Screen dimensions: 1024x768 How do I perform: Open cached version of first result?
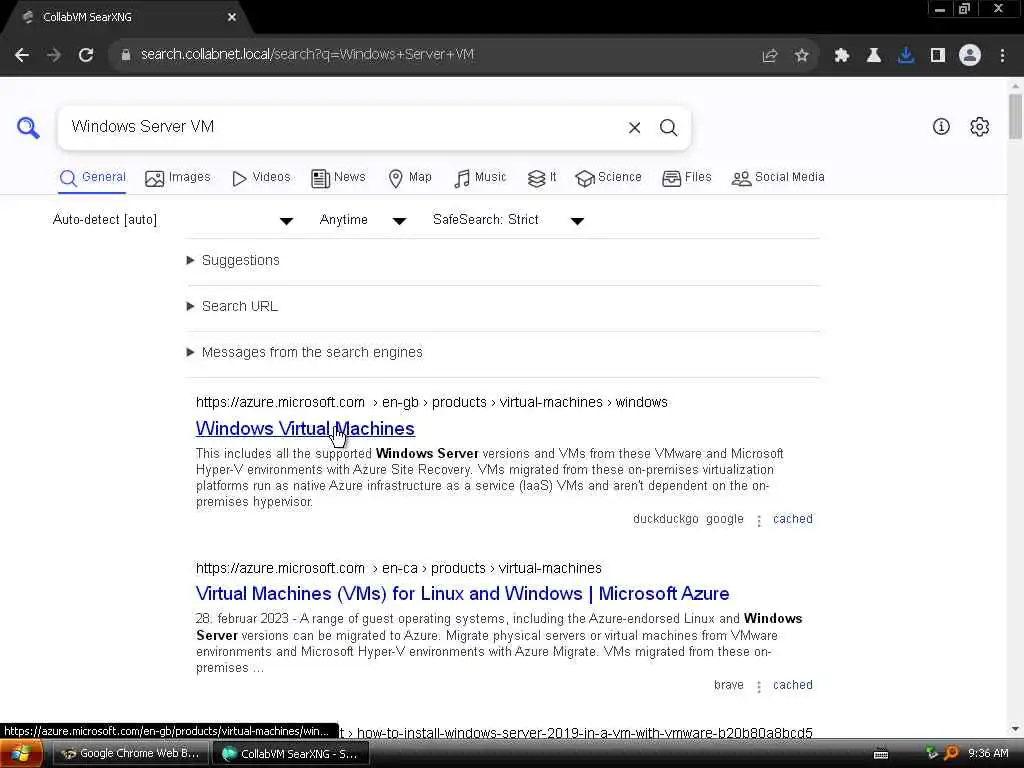pos(793,519)
